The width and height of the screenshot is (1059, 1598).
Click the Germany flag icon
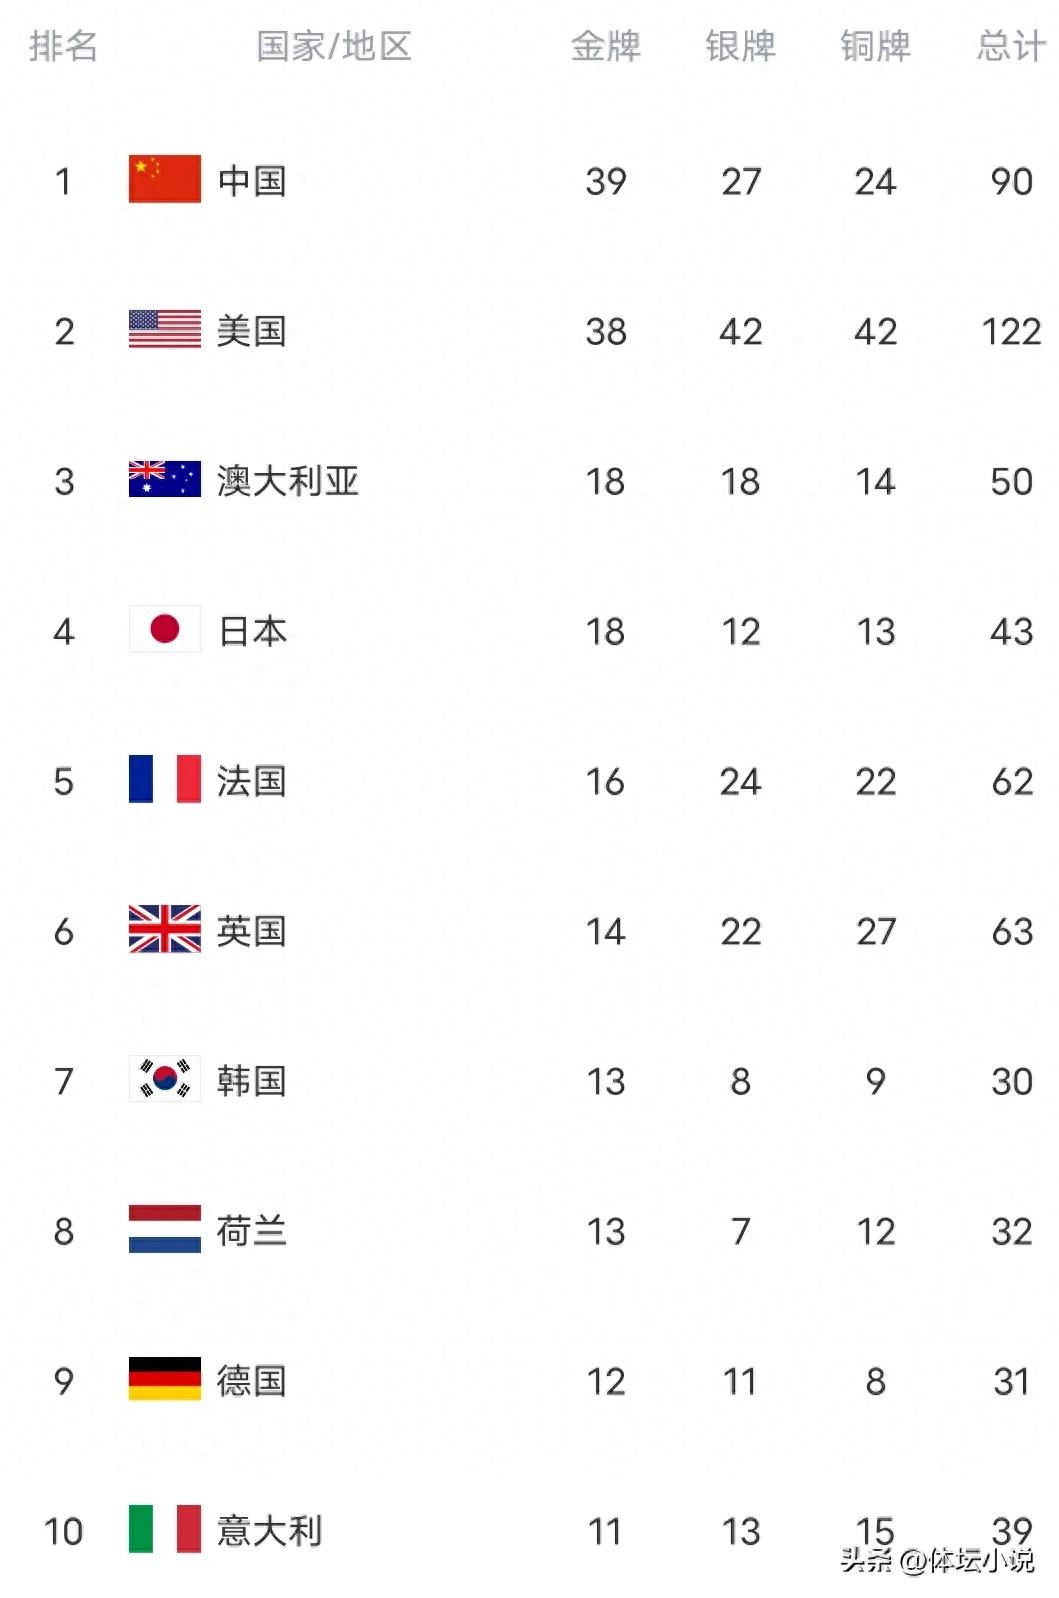tap(165, 1379)
